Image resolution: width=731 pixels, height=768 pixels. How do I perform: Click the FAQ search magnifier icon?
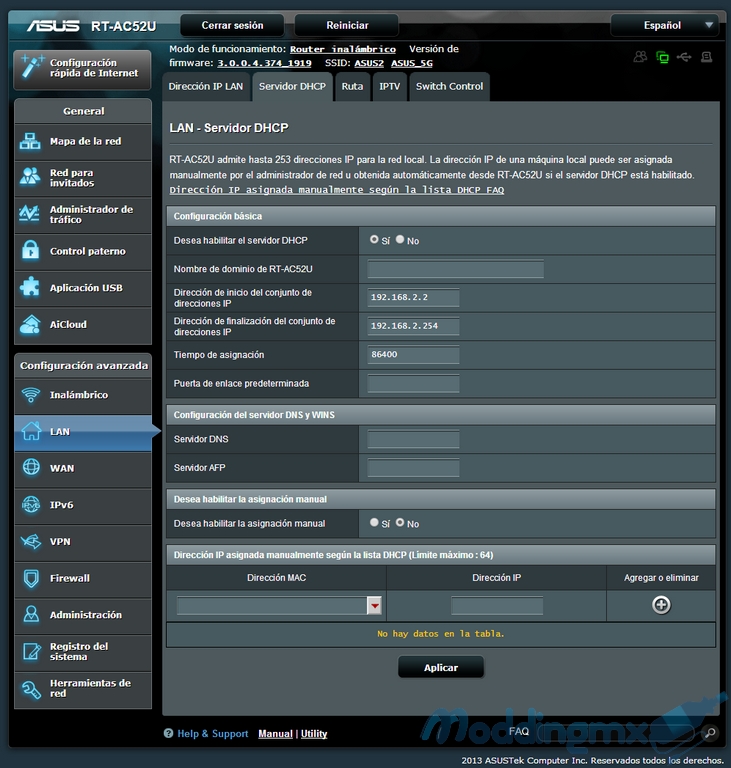click(709, 733)
